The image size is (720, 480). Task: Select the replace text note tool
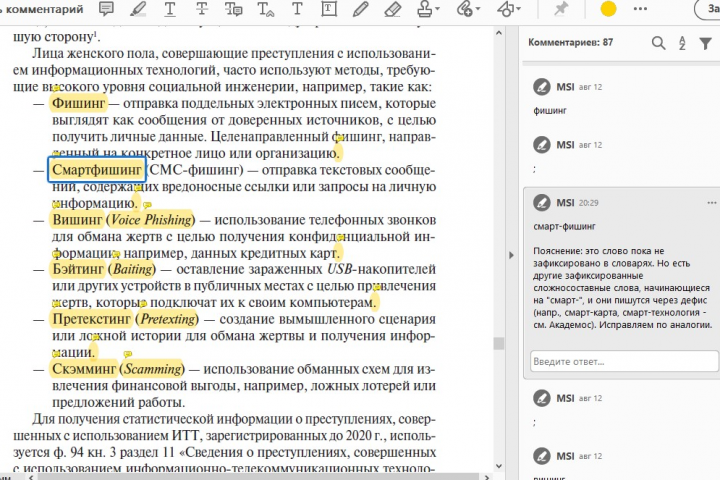tap(233, 9)
